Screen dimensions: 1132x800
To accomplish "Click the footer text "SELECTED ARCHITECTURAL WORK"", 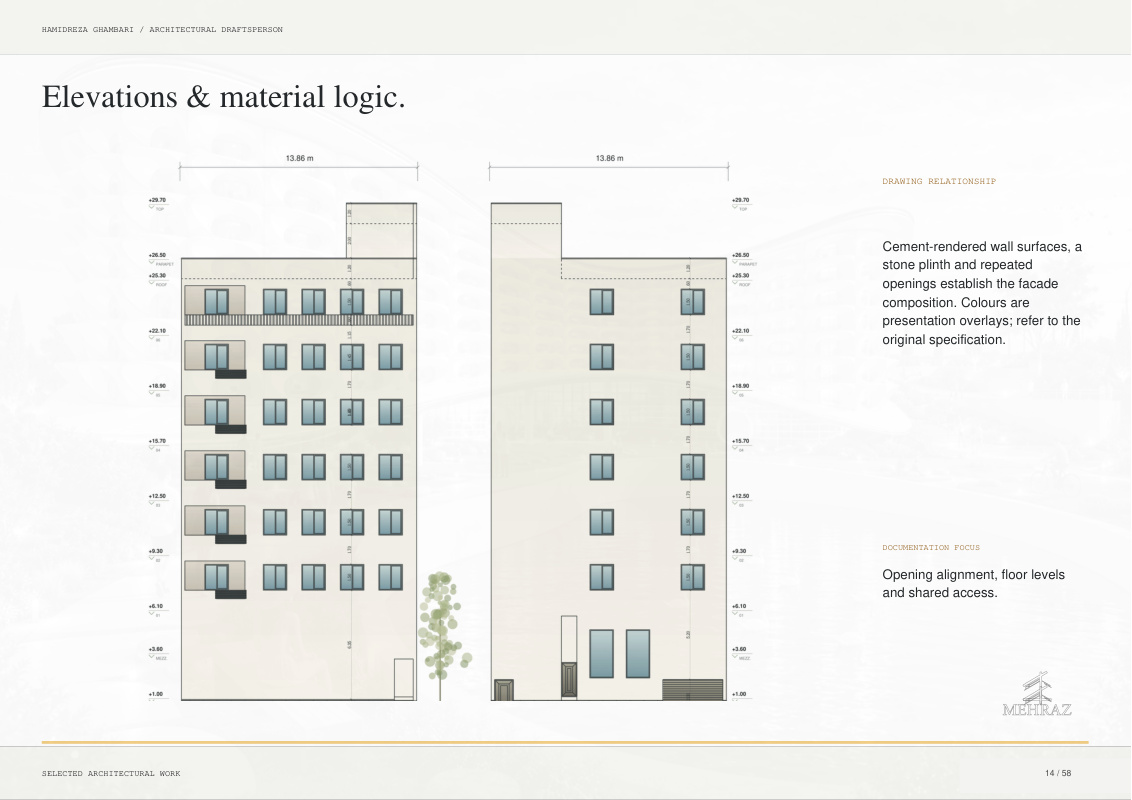I will pos(111,773).
